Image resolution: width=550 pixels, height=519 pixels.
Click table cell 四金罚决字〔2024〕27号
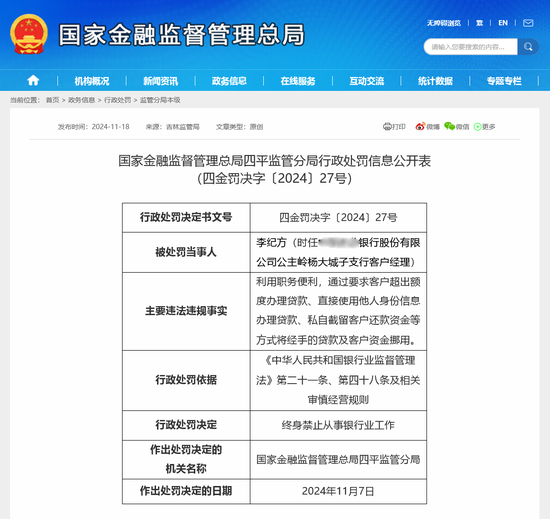point(338,217)
